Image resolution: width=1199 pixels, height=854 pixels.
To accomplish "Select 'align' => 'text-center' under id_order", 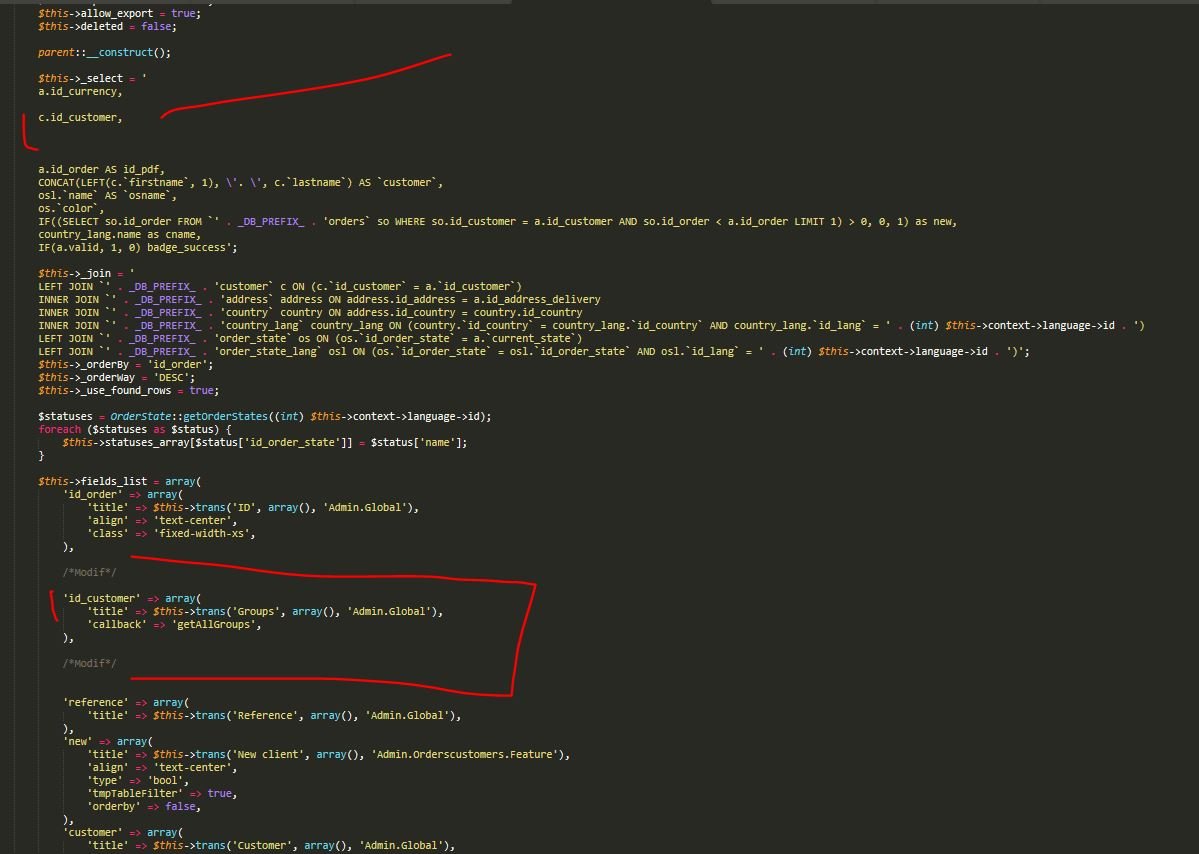I will [161, 521].
